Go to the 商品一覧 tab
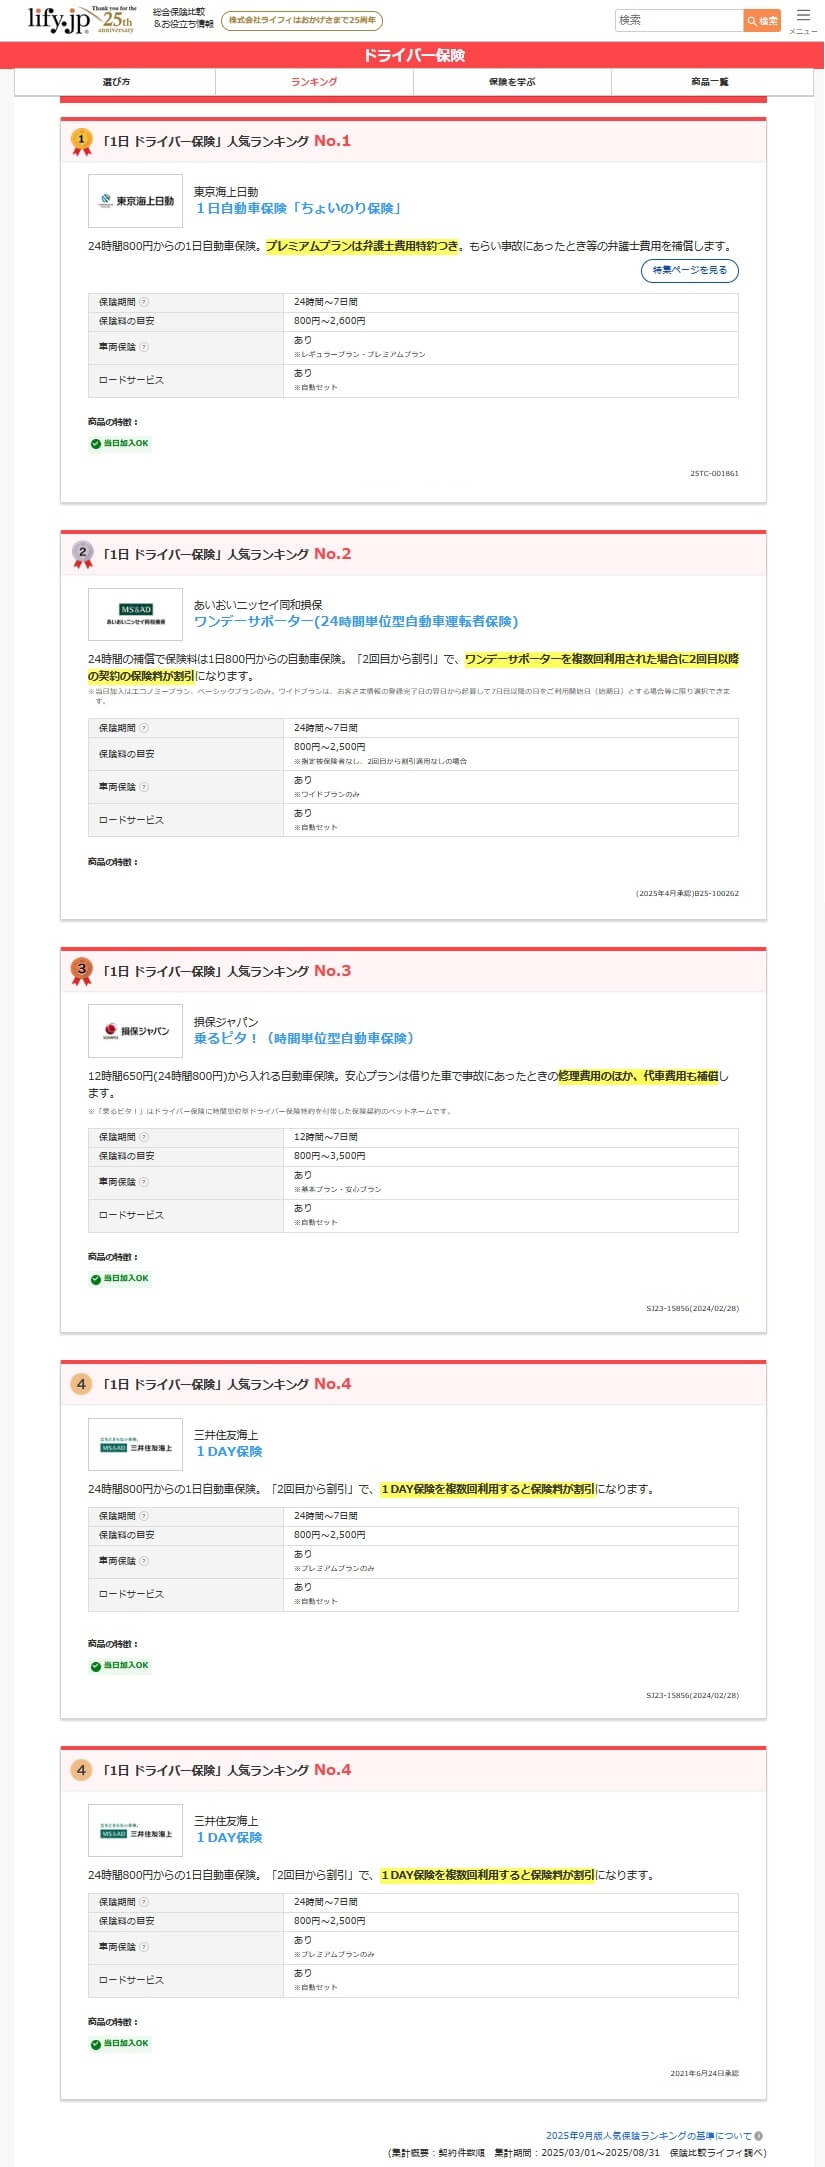The height and width of the screenshot is (2167, 825). pyautogui.click(x=710, y=82)
